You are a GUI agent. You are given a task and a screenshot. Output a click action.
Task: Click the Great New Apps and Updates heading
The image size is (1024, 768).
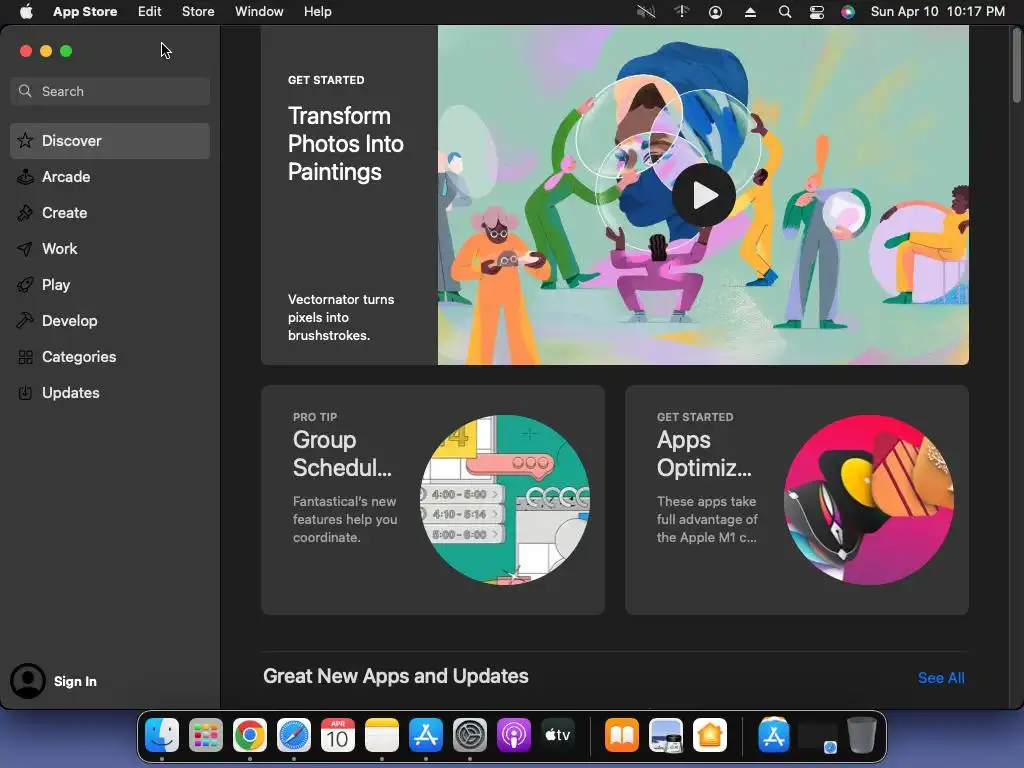[x=396, y=676]
